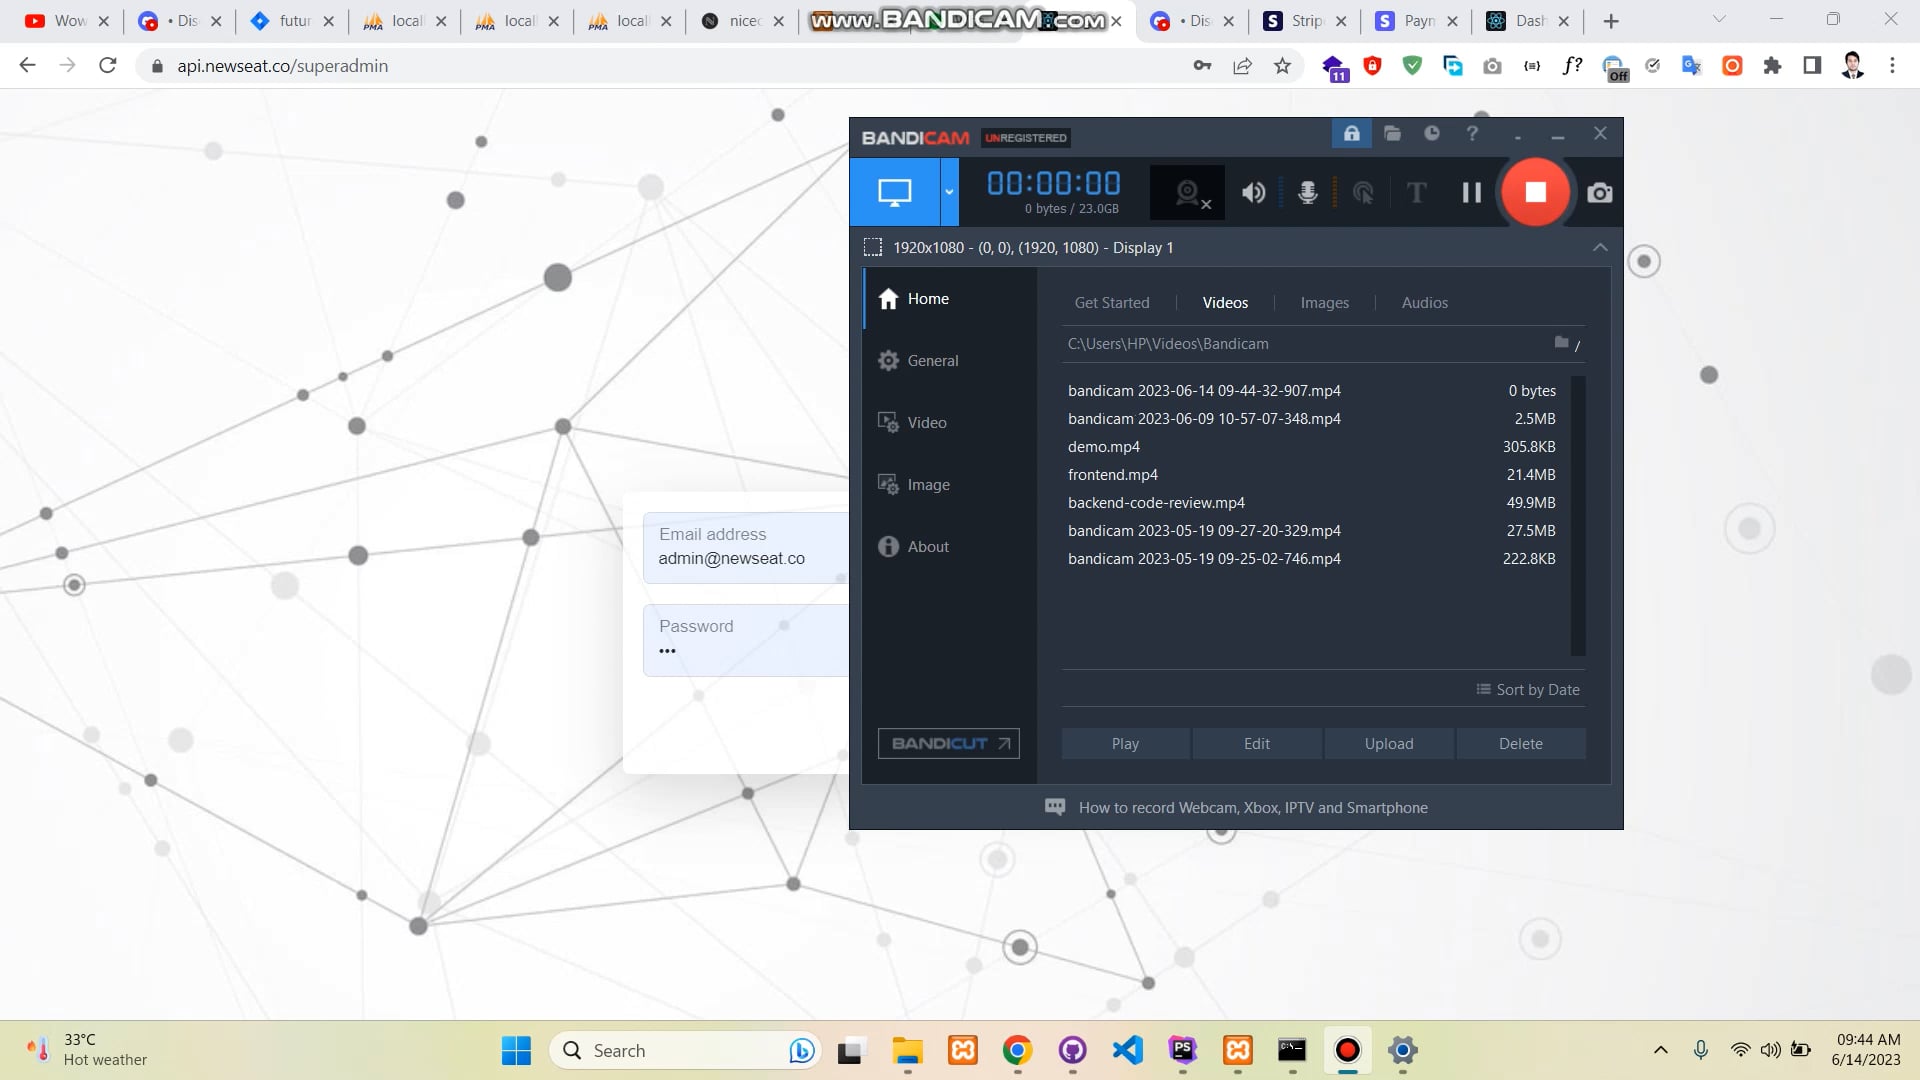Open Bandicam help with the question mark icon
The width and height of the screenshot is (1920, 1080).
tap(1472, 133)
